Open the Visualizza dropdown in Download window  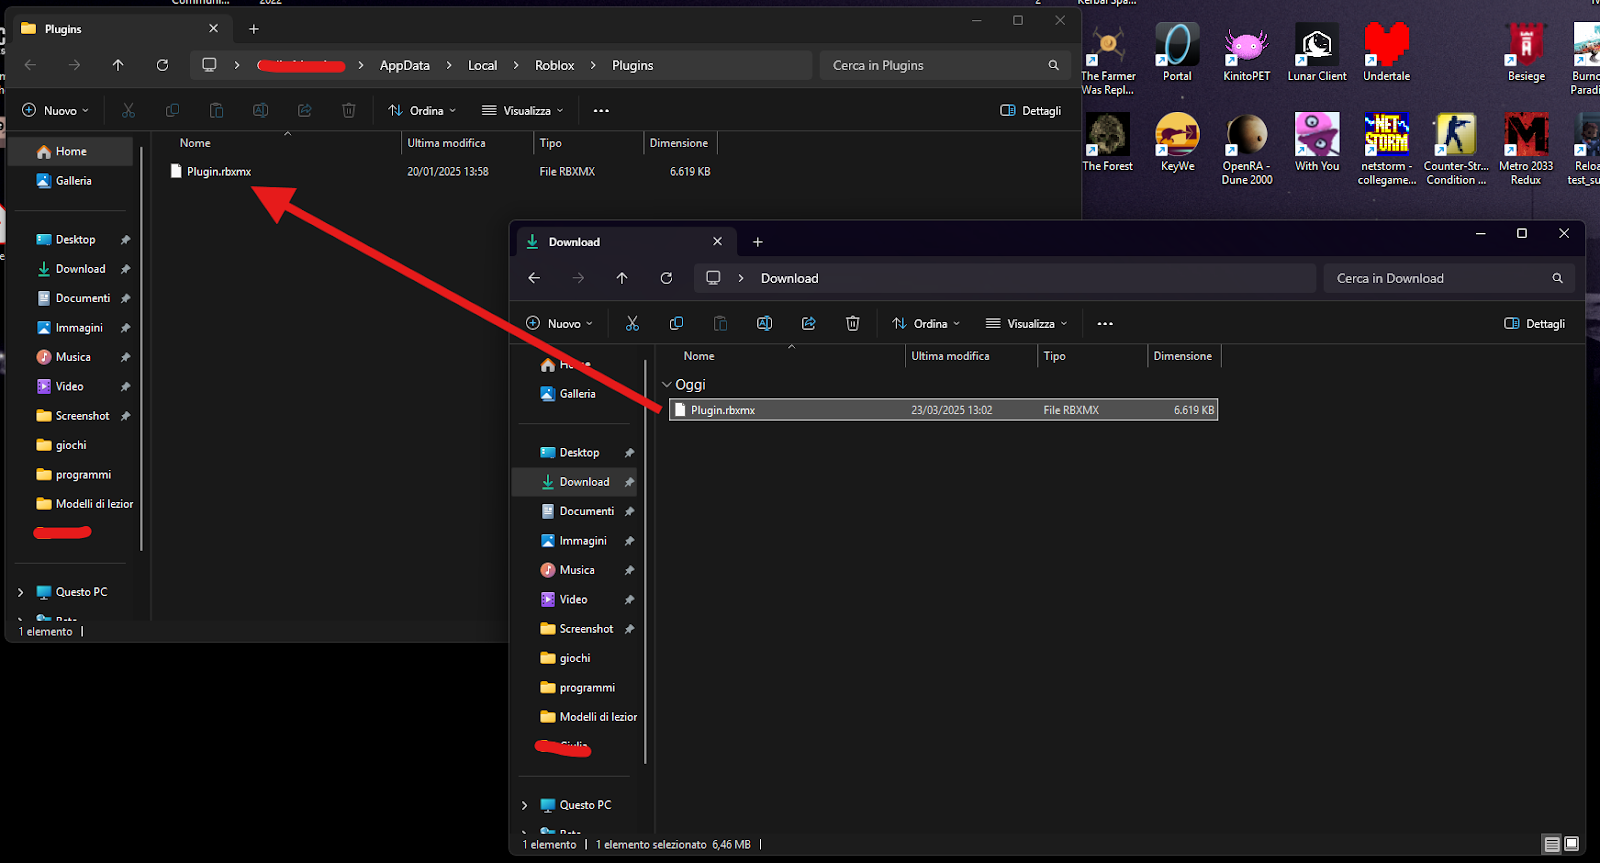(x=1027, y=323)
